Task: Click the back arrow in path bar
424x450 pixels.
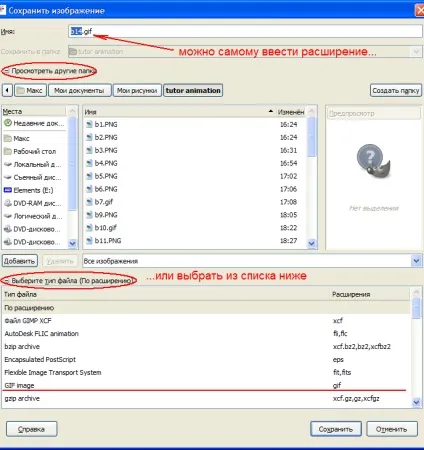Action: [x=7, y=90]
